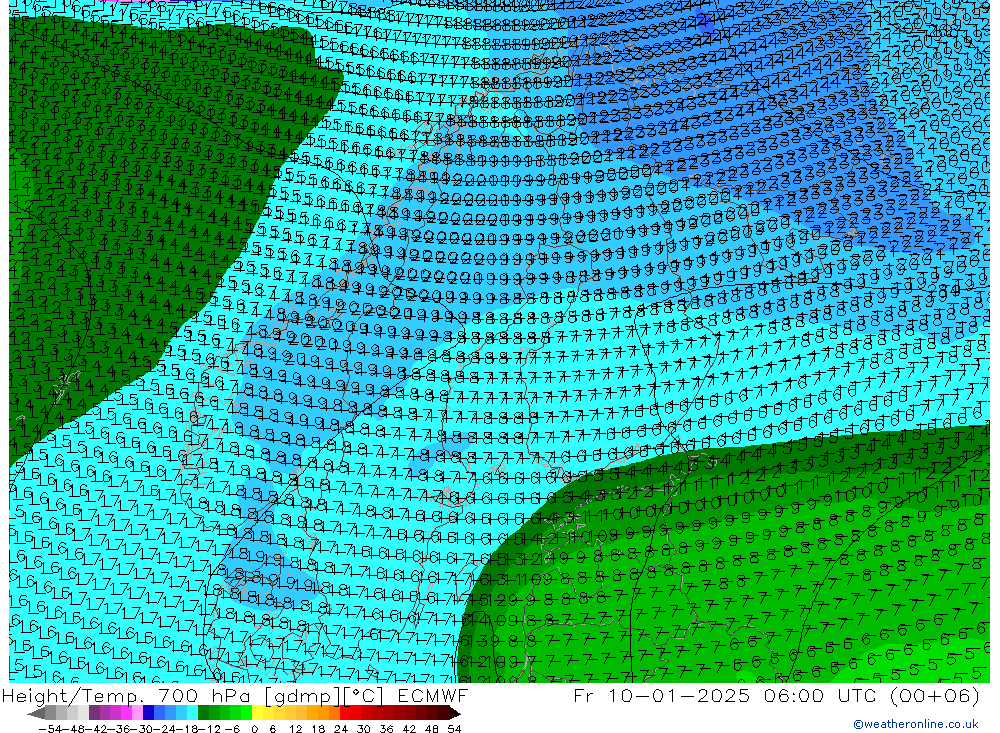Click the '[°C]' unit label in the title
The width and height of the screenshot is (1000, 733).
click(x=363, y=695)
